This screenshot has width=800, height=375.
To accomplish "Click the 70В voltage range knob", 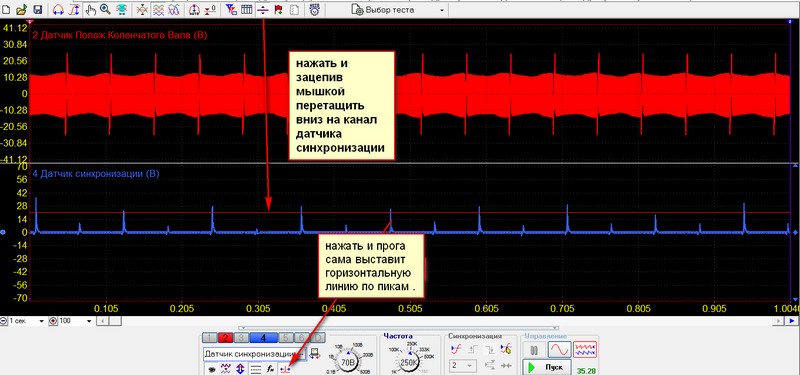I will point(348,363).
